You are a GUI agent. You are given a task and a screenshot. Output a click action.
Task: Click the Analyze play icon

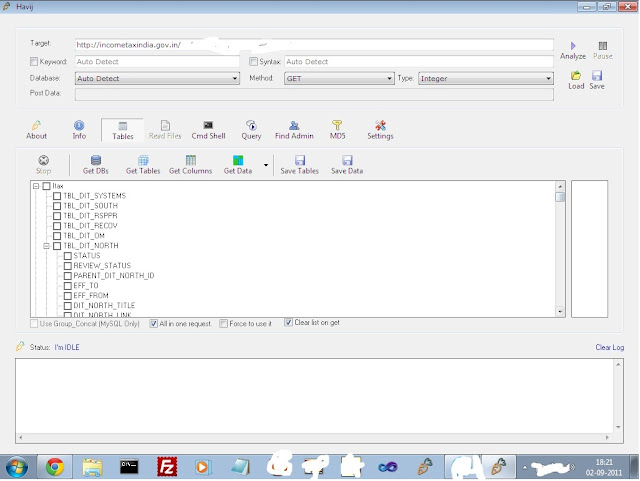[573, 45]
